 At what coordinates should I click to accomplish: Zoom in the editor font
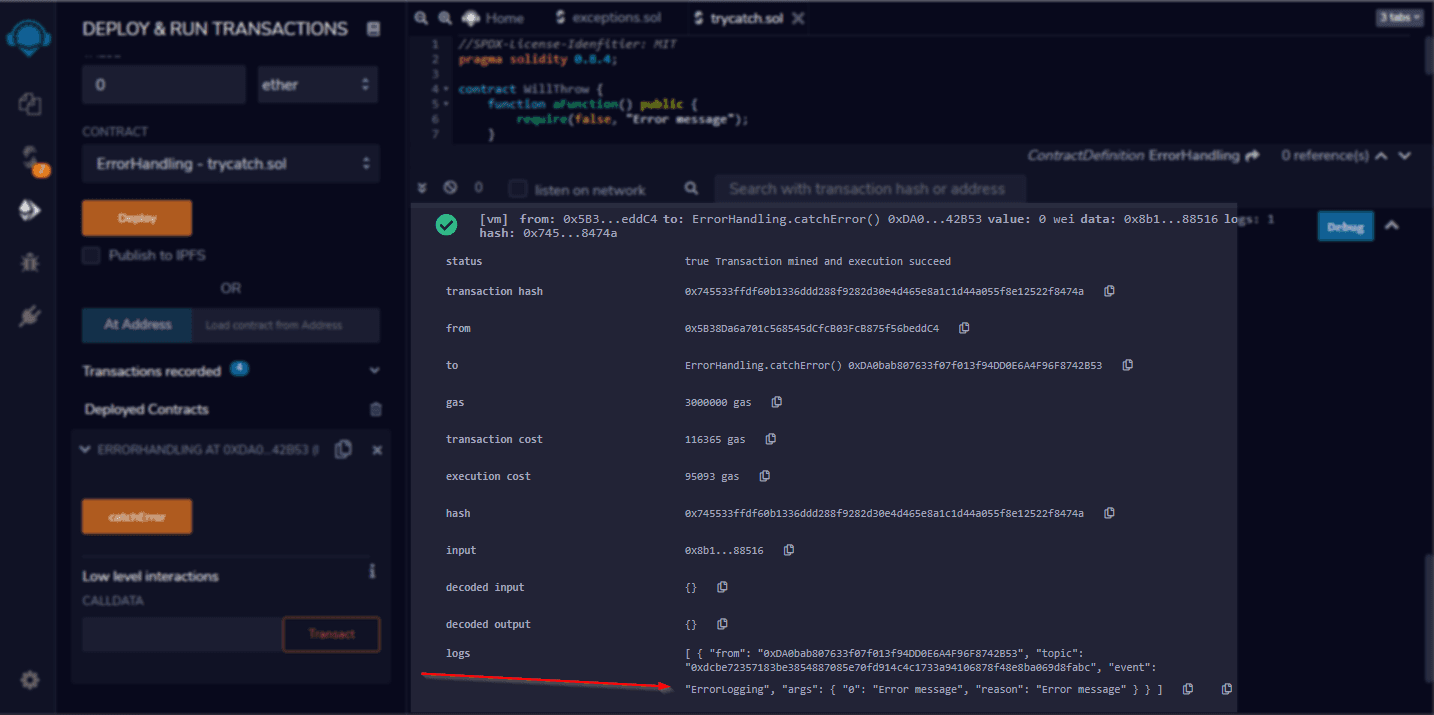coord(445,18)
